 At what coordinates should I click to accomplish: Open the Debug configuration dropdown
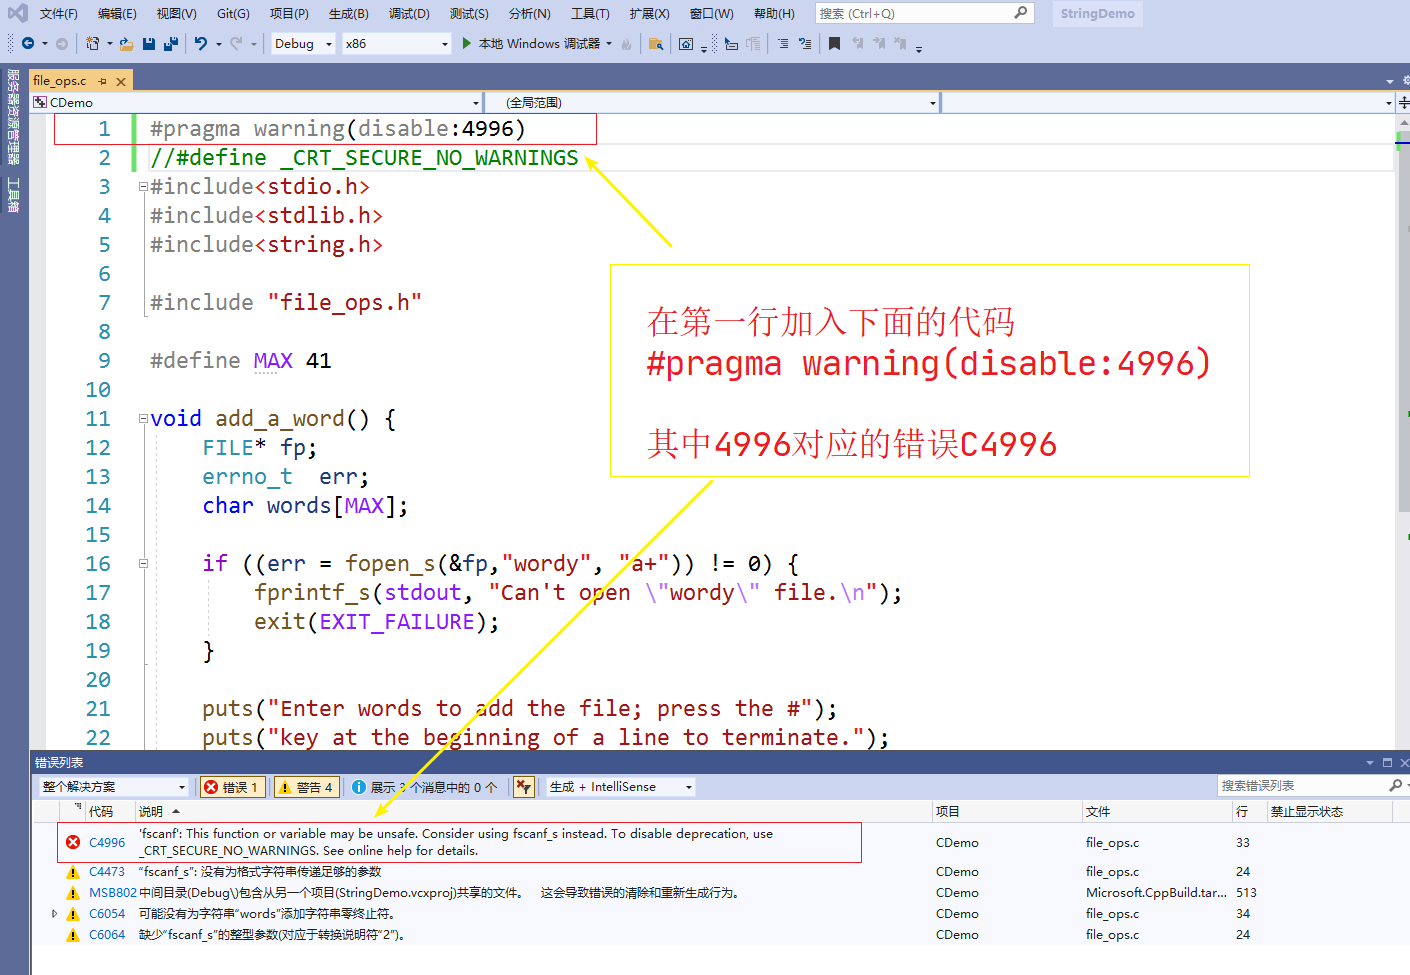click(x=304, y=43)
